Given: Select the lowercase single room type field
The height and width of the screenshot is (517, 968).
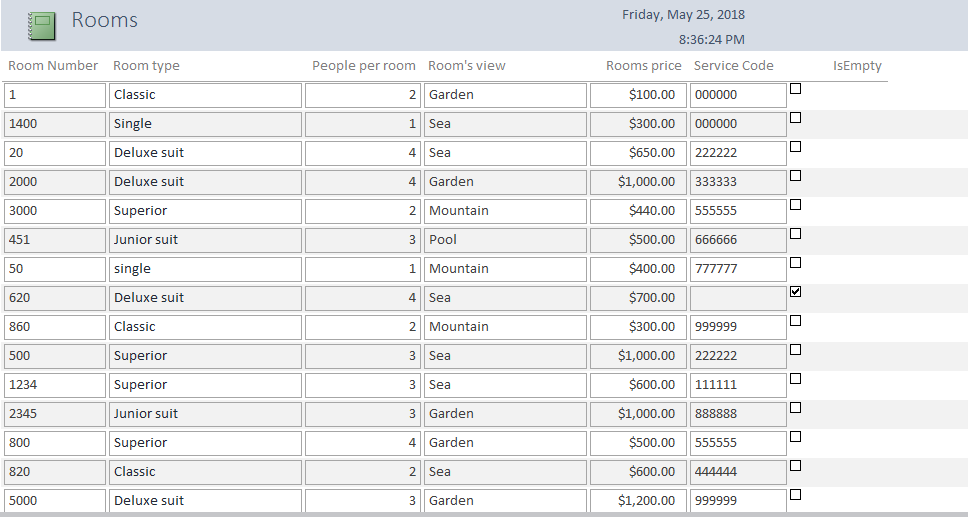Looking at the screenshot, I should (x=206, y=269).
